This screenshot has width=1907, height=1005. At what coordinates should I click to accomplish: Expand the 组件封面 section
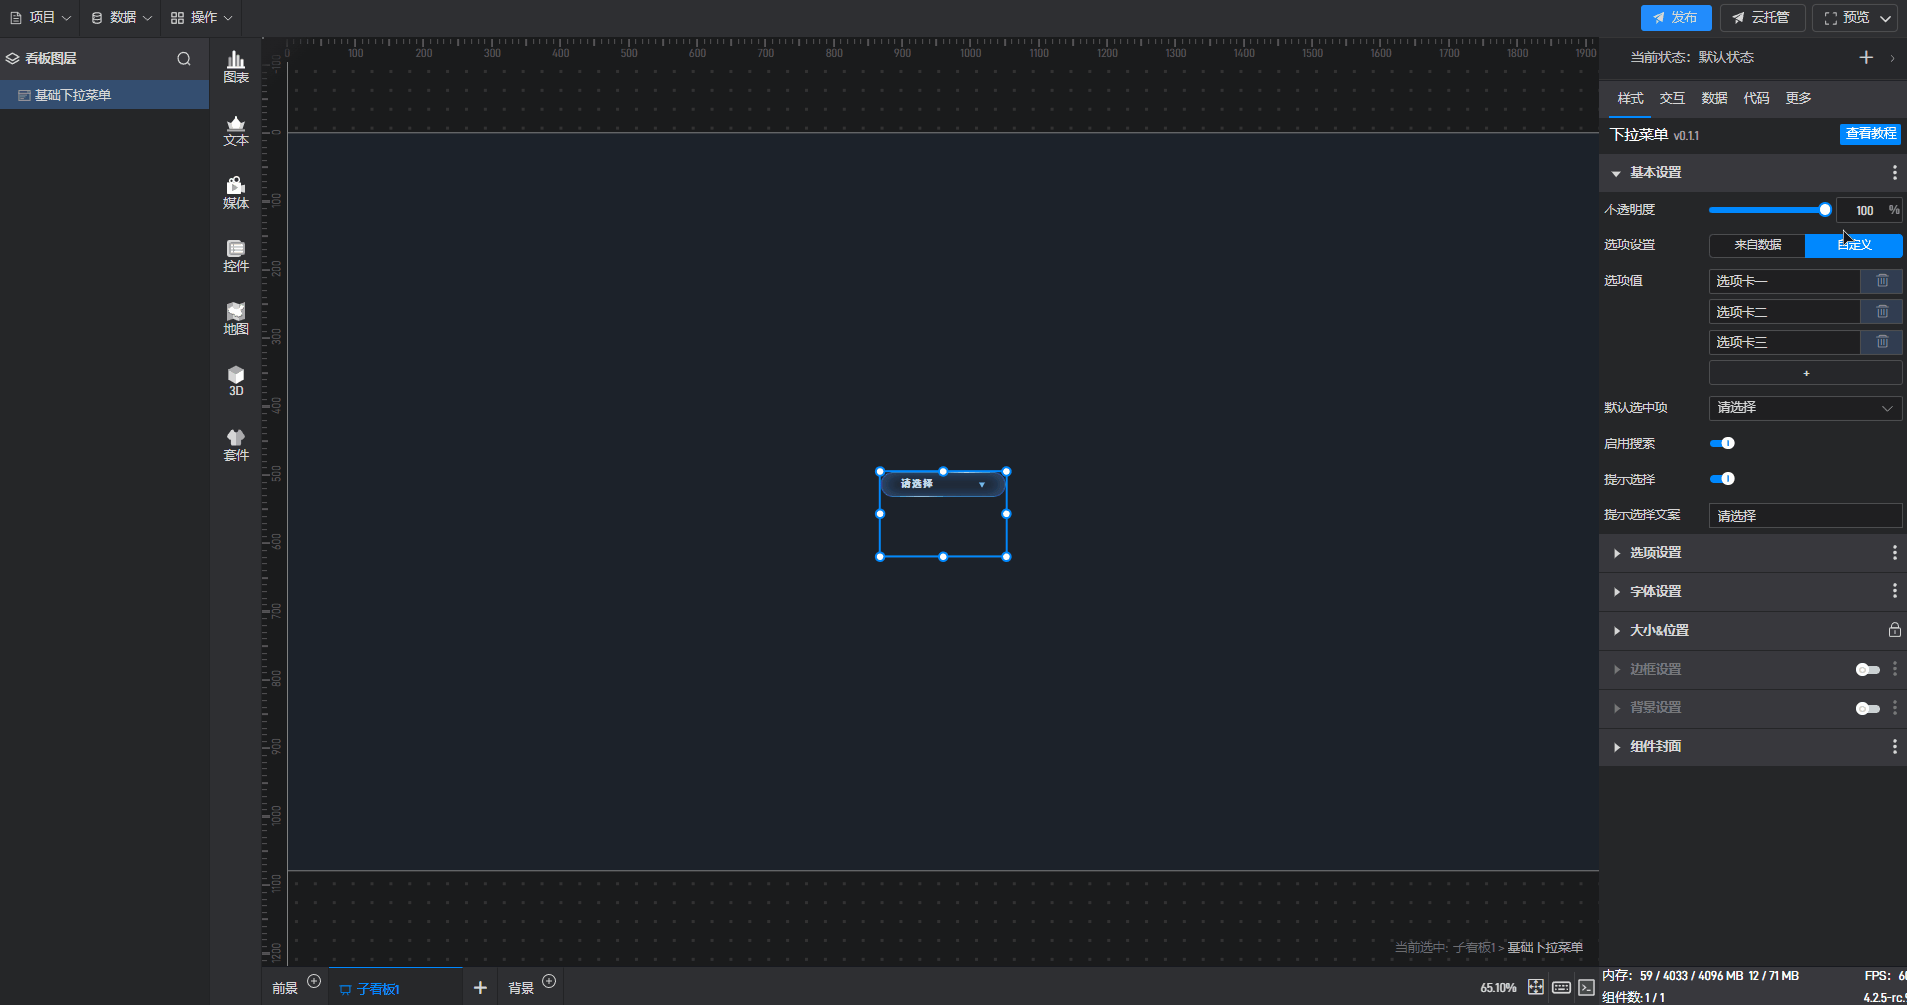[1616, 747]
